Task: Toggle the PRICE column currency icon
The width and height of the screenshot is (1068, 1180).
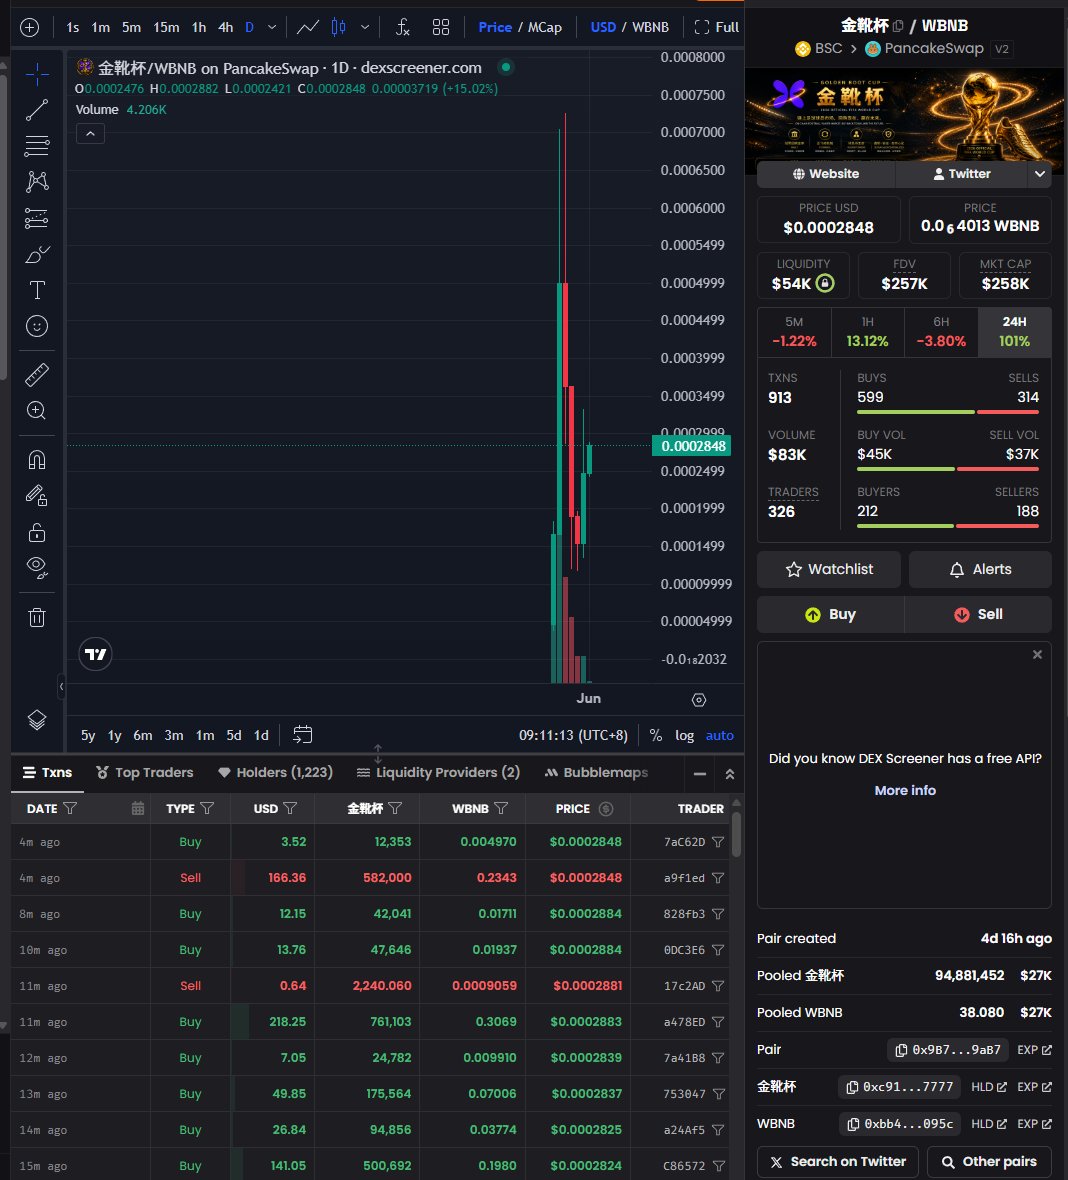Action: point(606,808)
